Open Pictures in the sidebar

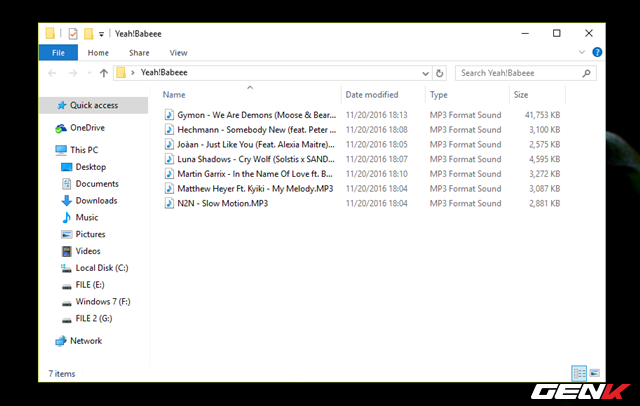(91, 234)
